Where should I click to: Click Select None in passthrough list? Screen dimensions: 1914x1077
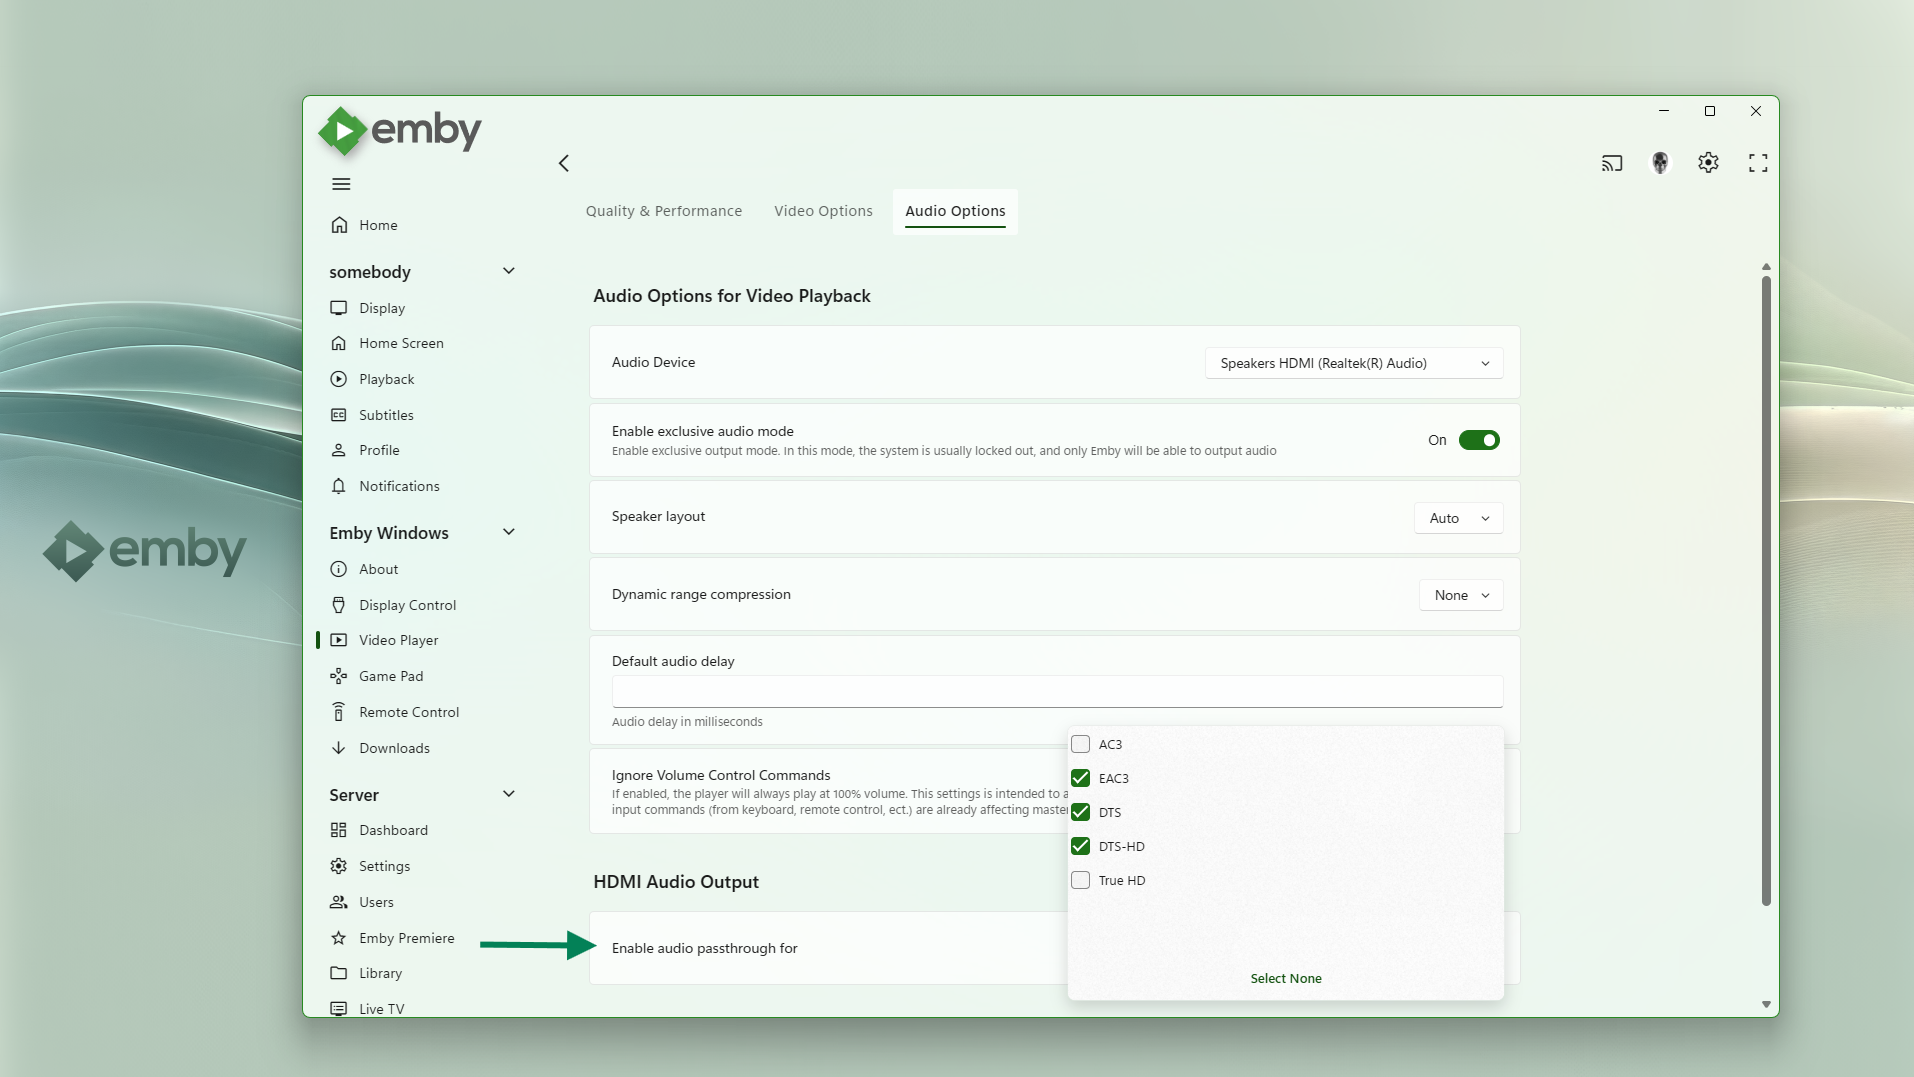1286,978
